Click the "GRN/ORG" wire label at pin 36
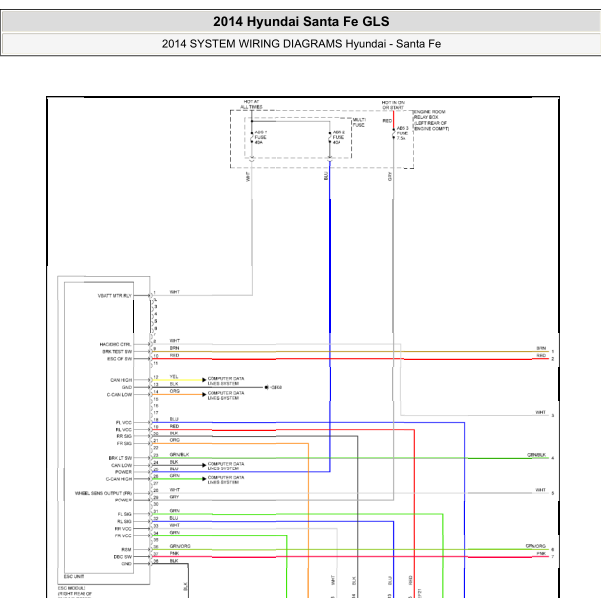The width and height of the screenshot is (601, 598). (x=180, y=546)
